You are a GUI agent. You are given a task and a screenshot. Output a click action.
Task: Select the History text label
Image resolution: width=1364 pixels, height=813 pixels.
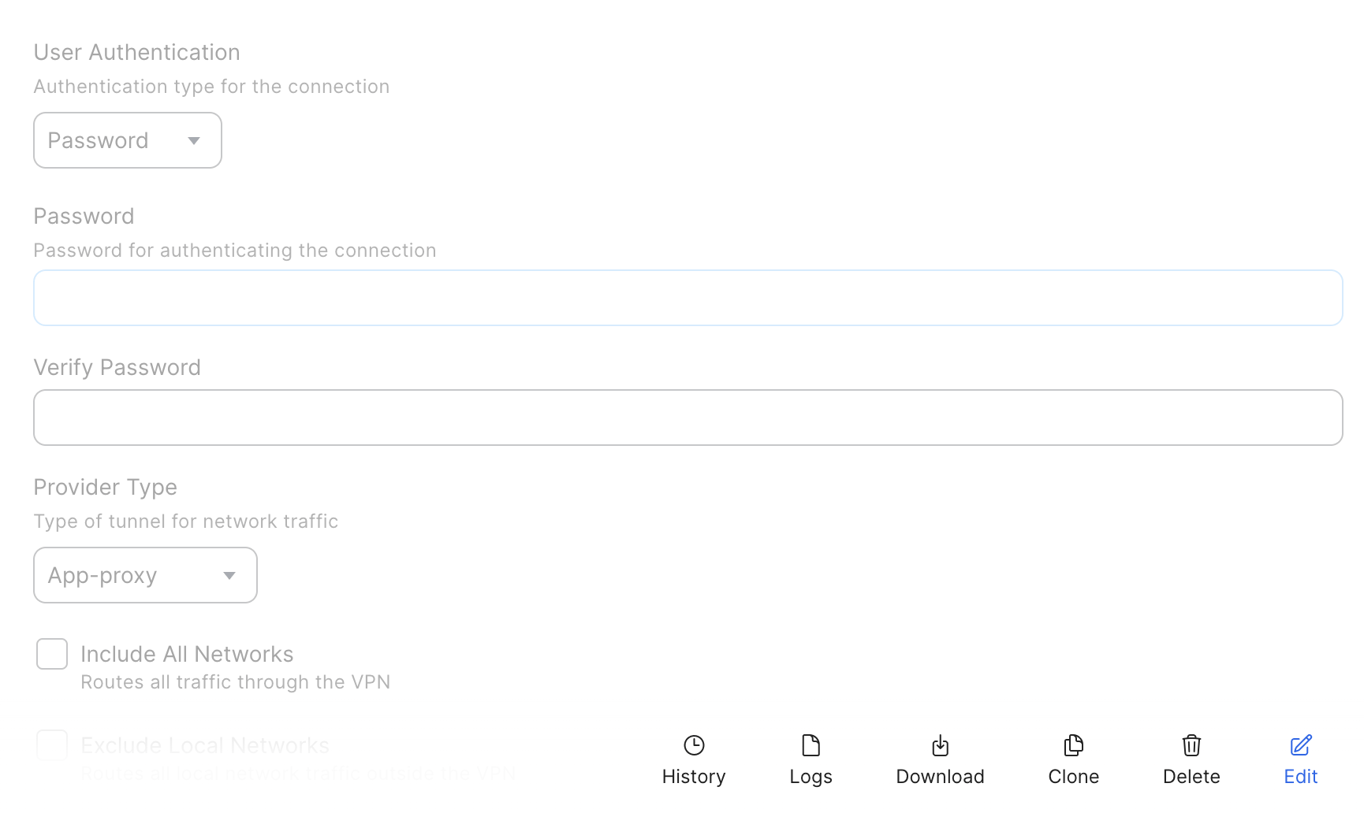click(694, 777)
